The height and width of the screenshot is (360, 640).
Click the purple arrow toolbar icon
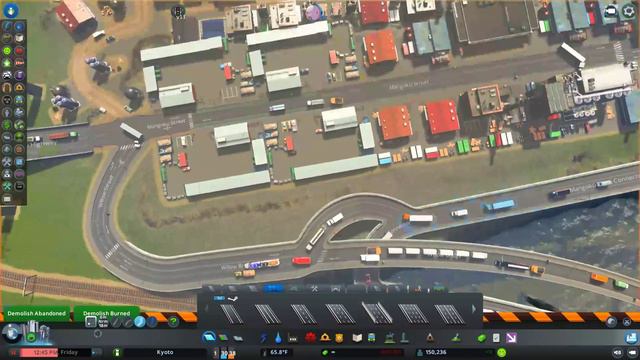coord(511,338)
